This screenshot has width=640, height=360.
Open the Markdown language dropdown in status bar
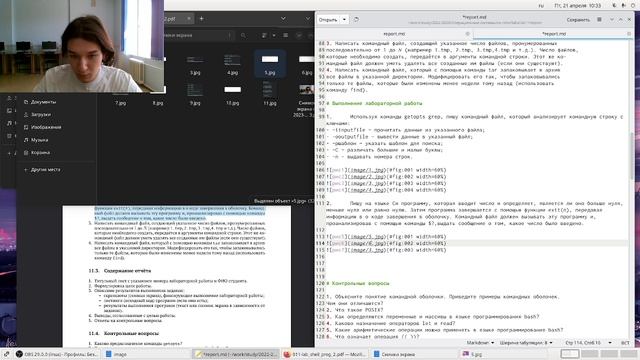point(480,343)
